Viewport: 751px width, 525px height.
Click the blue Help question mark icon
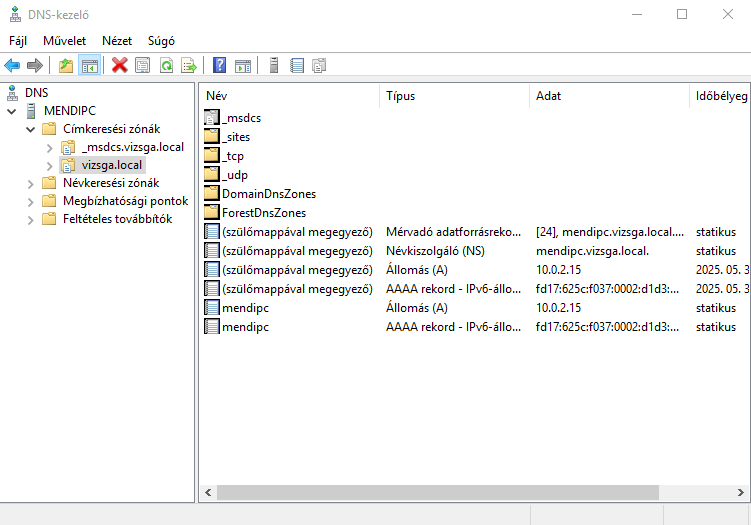point(219,66)
